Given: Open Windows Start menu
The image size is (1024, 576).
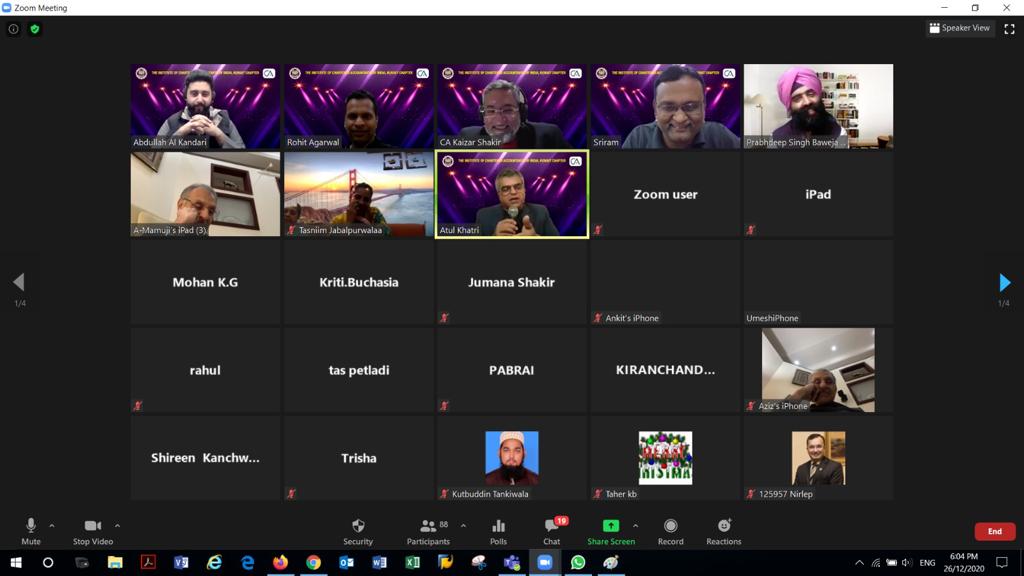Looking at the screenshot, I should pyautogui.click(x=16, y=562).
